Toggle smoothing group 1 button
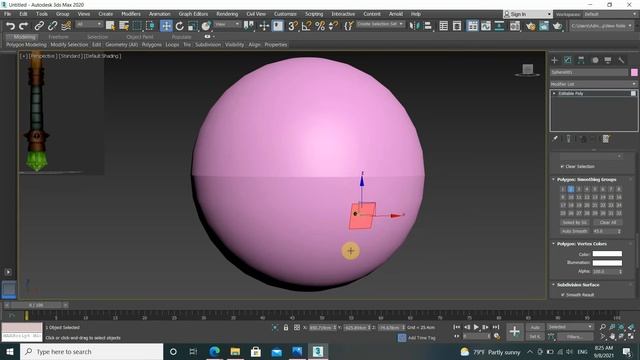640x360 pixels. click(563, 189)
